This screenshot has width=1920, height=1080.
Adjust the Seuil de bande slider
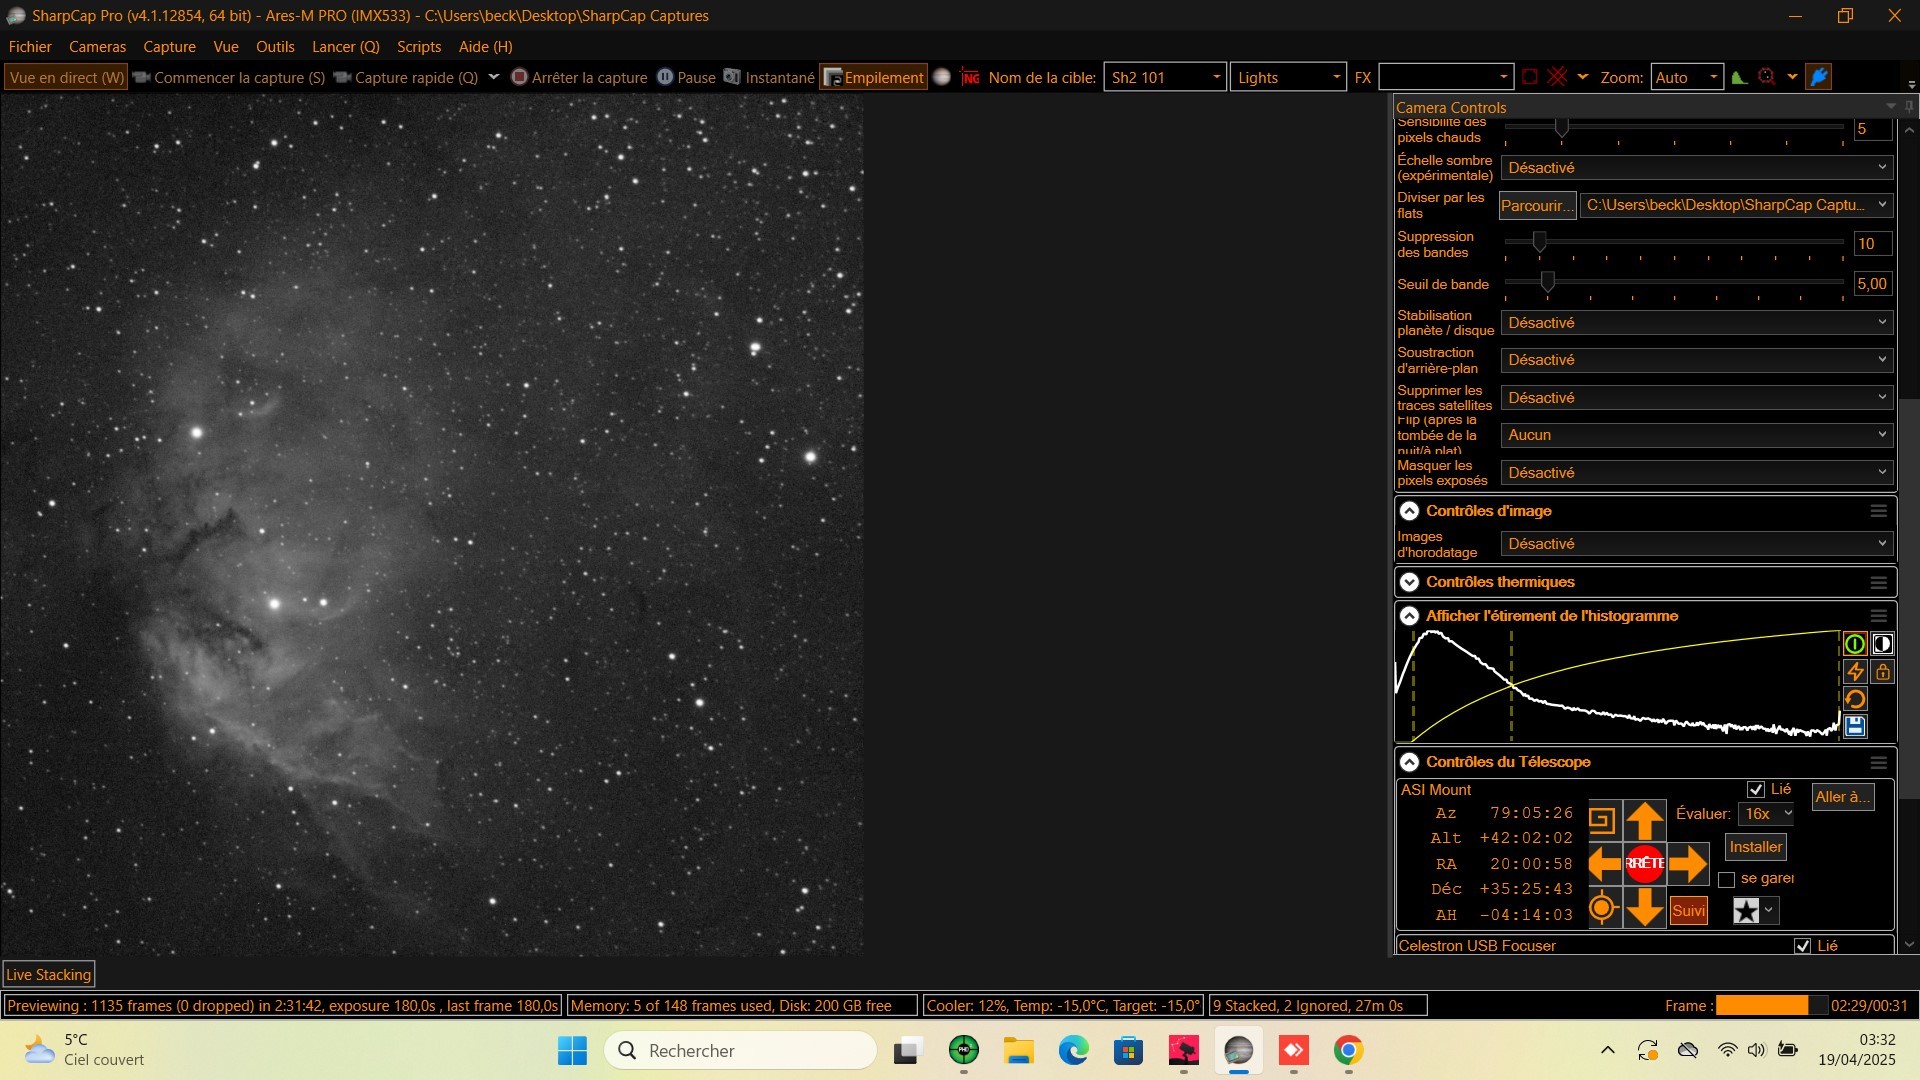(x=1548, y=283)
